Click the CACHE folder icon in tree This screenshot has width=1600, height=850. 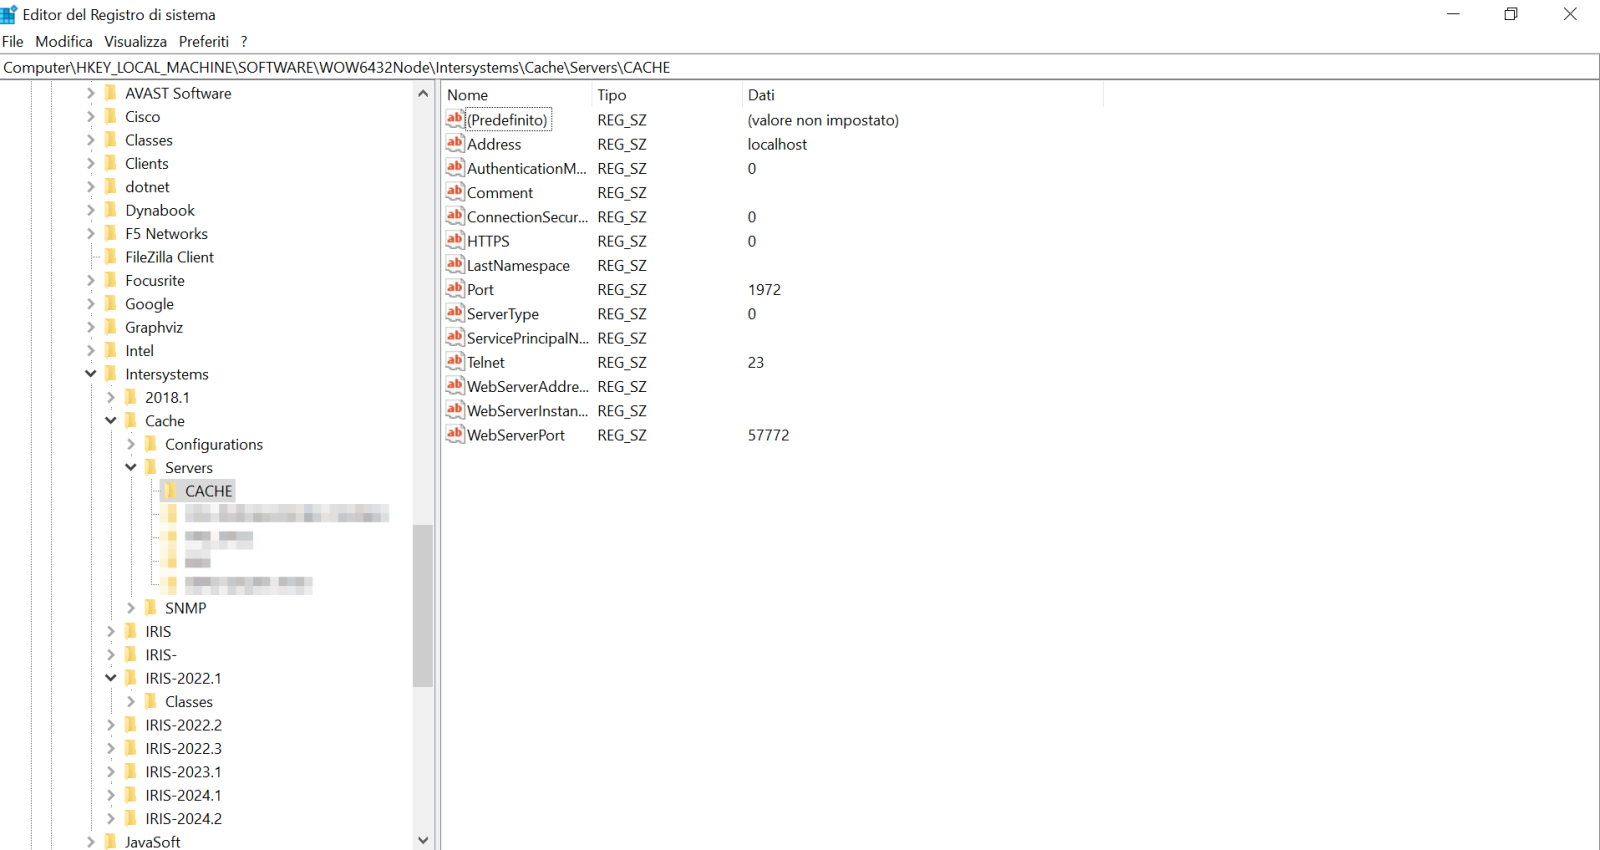[171, 491]
